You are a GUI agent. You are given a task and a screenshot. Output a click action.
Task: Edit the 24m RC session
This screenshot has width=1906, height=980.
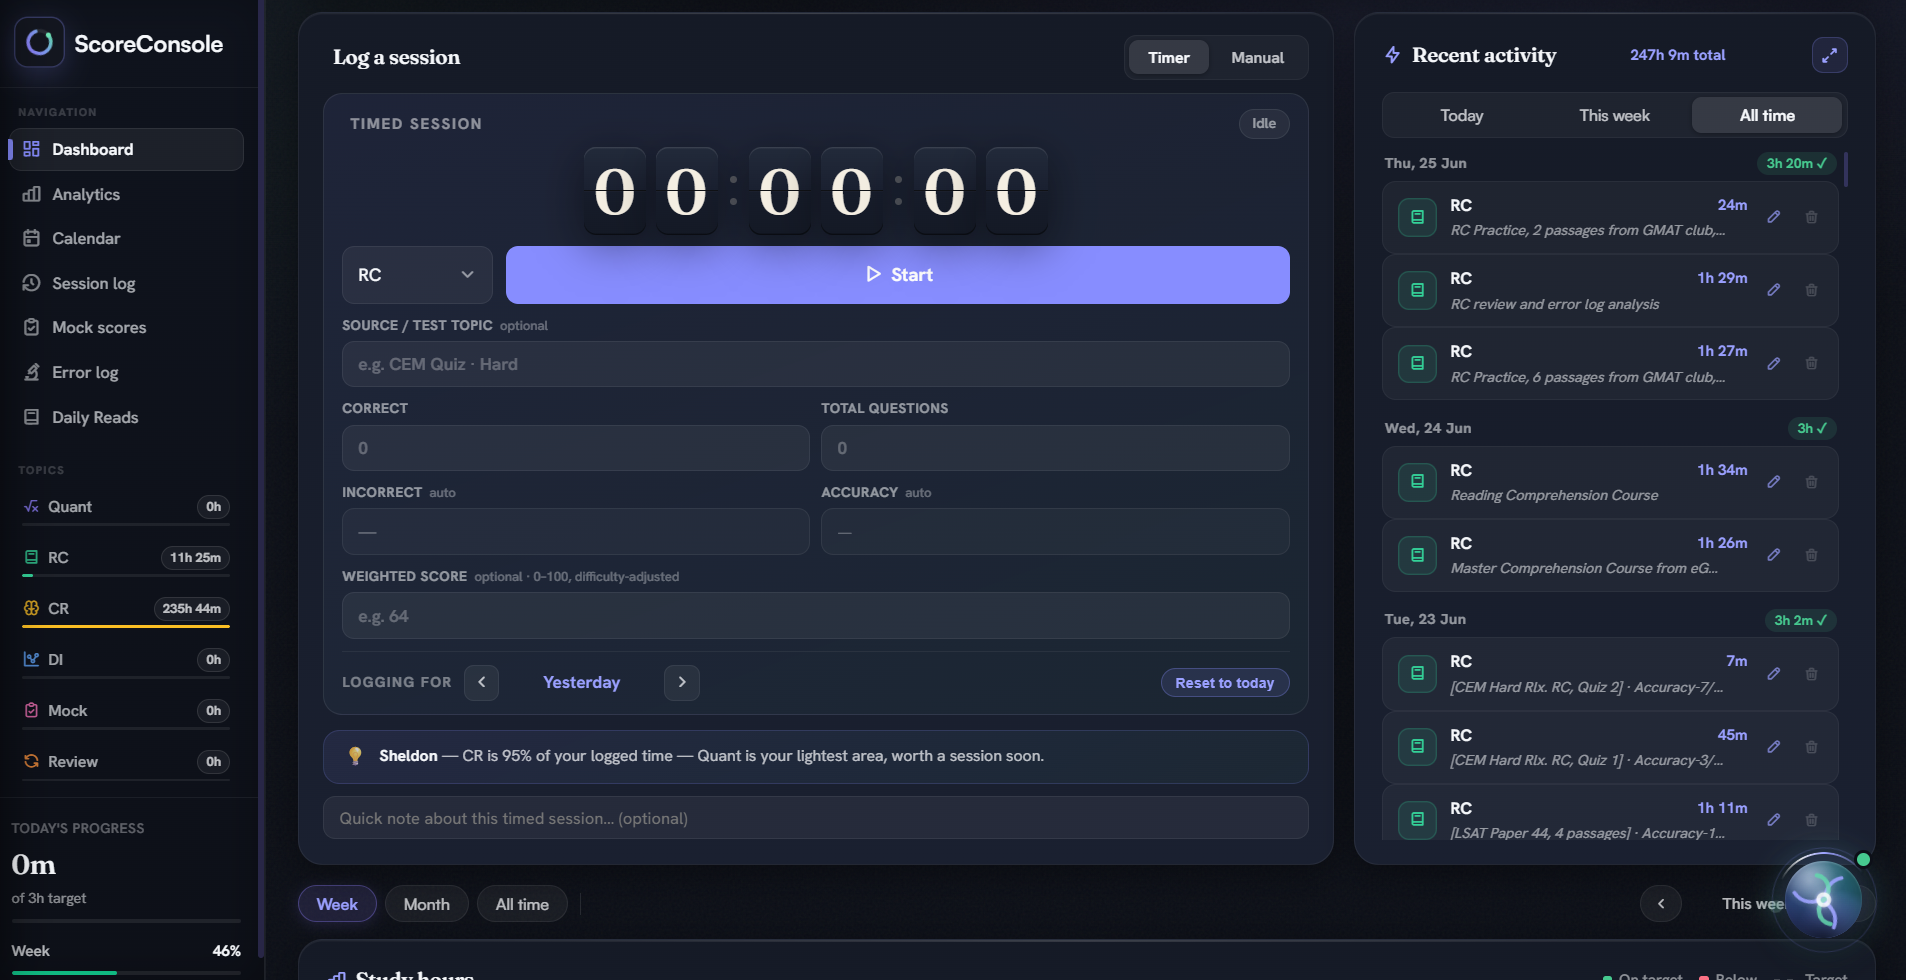pos(1773,217)
